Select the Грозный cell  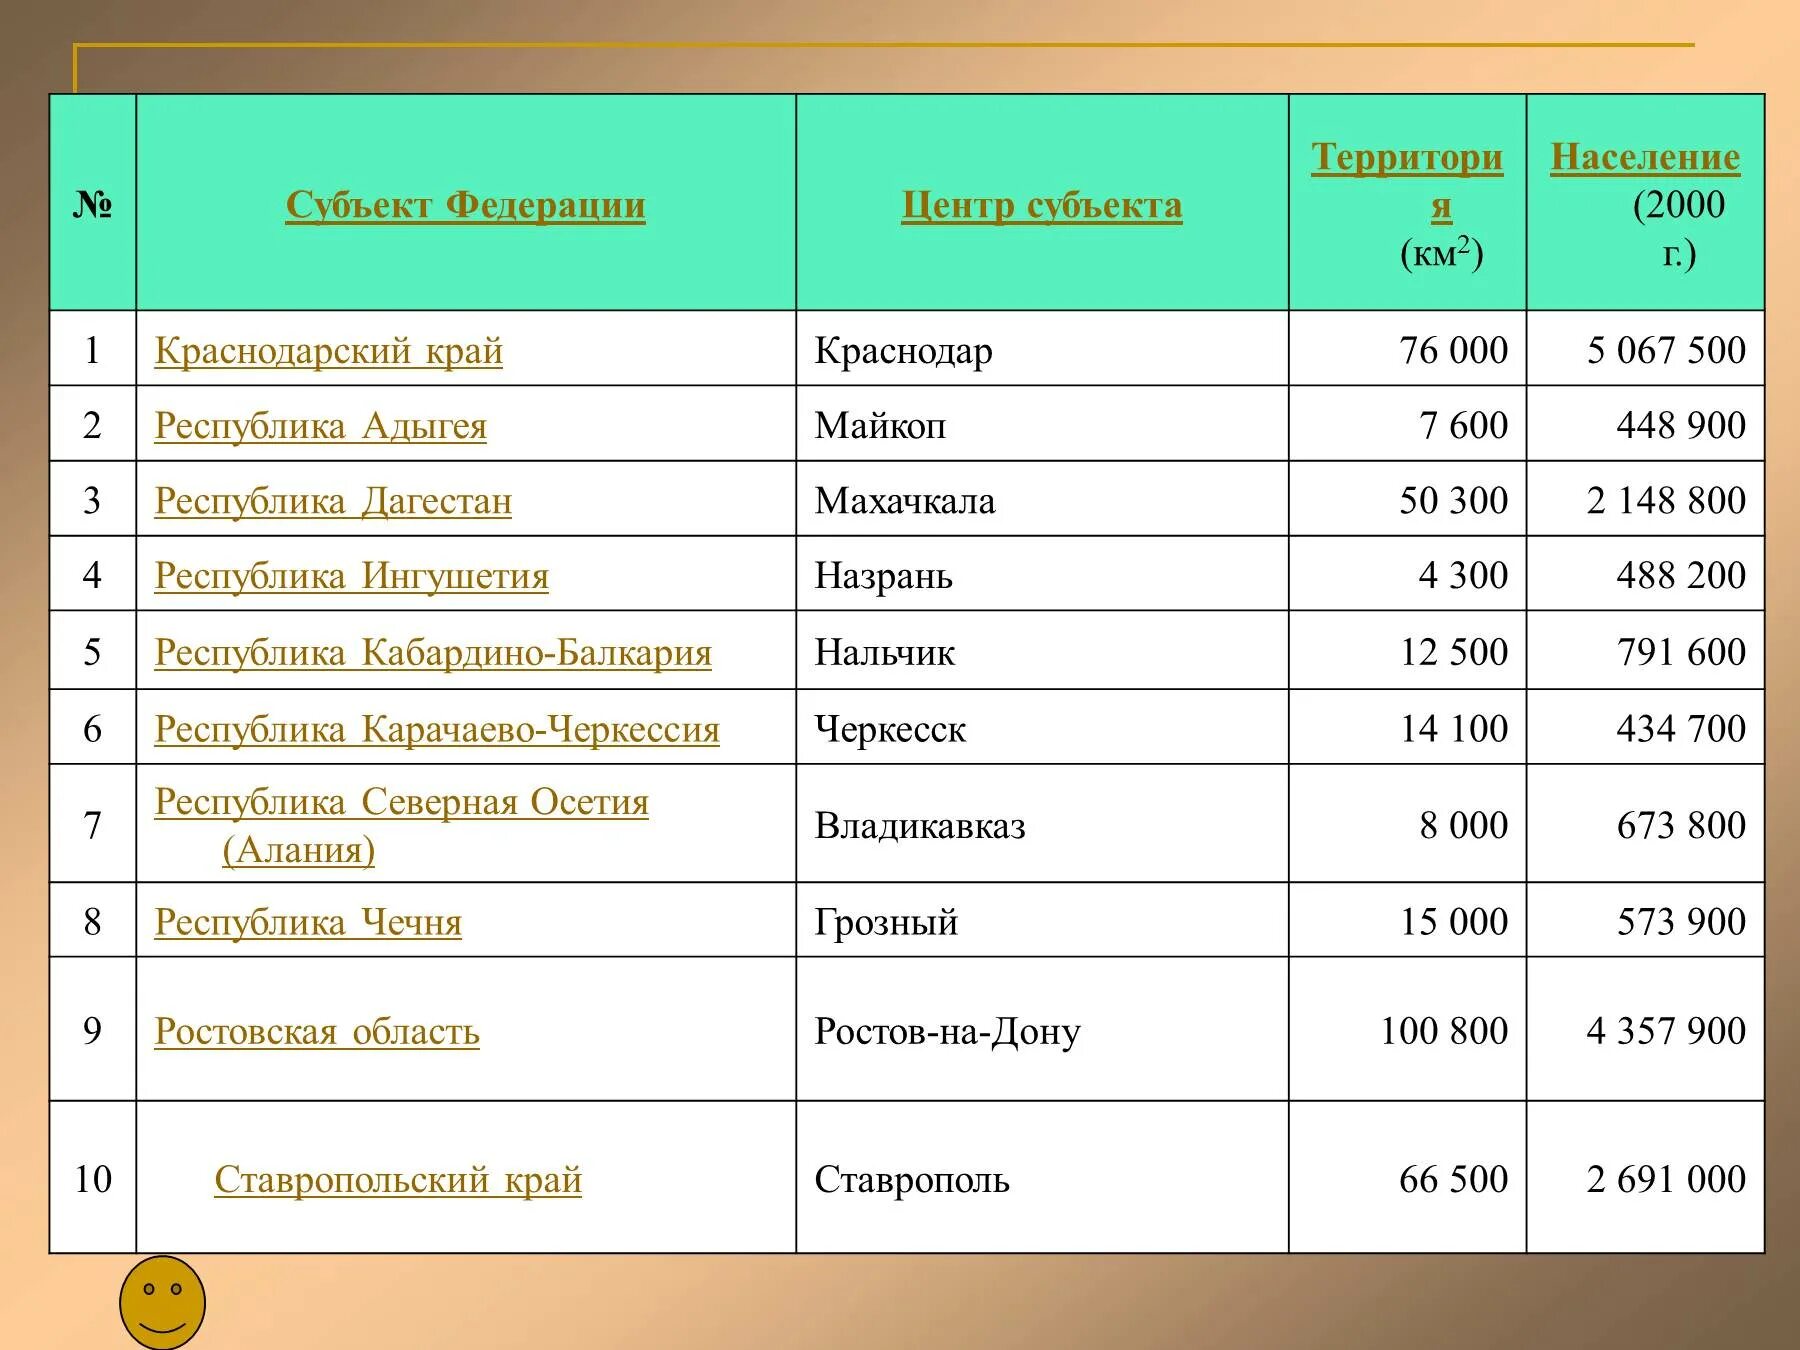[1042, 919]
